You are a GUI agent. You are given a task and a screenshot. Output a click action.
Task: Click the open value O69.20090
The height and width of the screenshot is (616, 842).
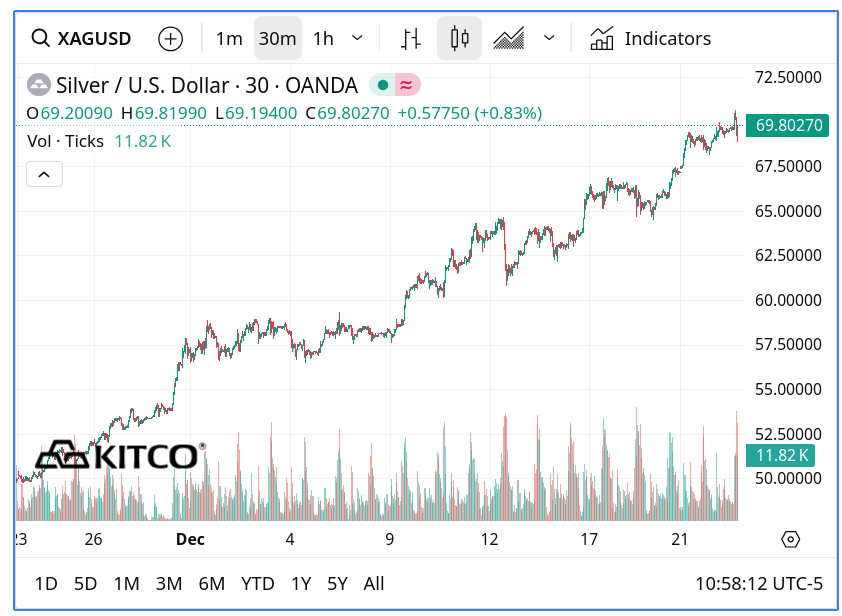click(70, 113)
